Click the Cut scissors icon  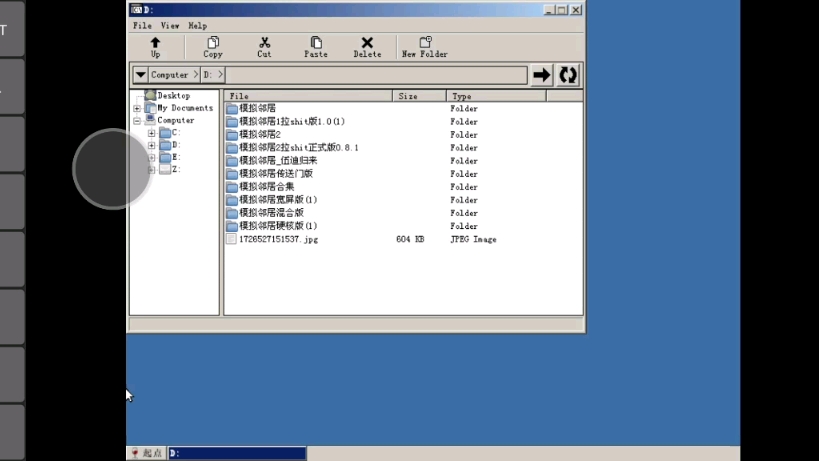click(264, 42)
